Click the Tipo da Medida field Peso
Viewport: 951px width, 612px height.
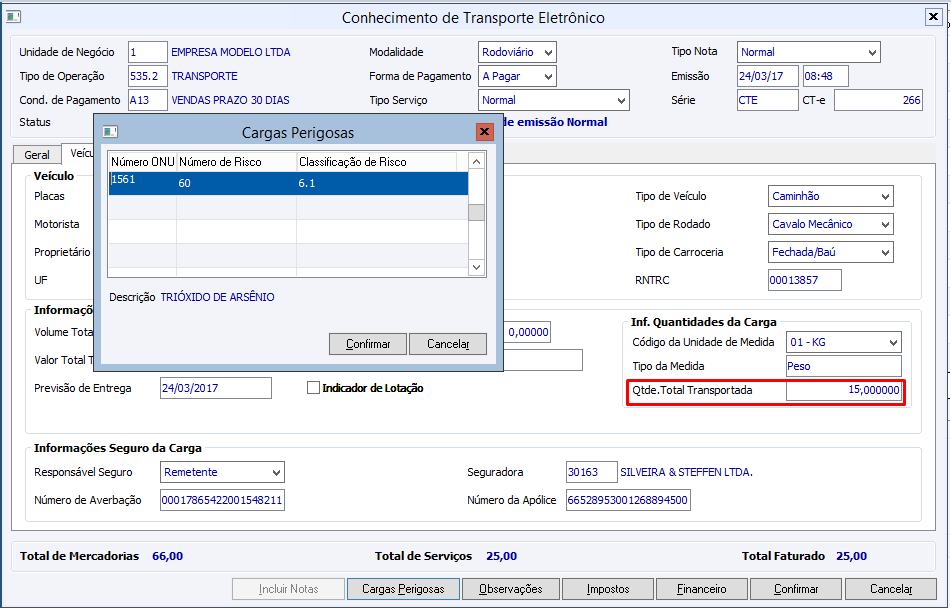click(844, 366)
